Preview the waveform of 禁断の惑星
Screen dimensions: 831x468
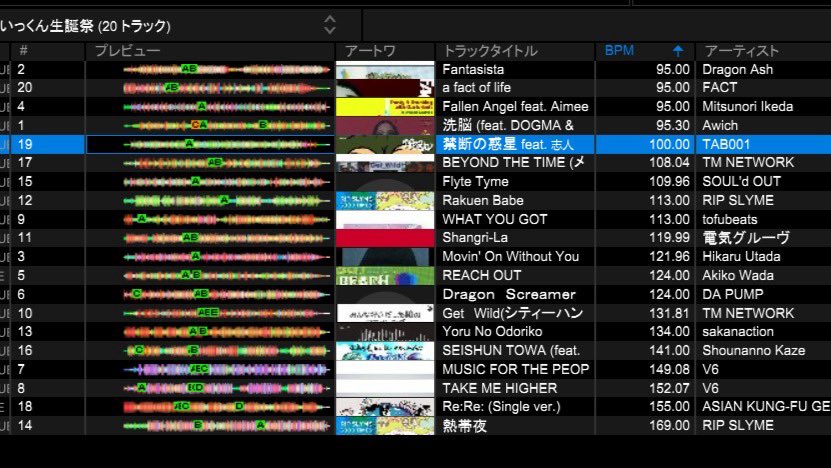click(x=227, y=144)
